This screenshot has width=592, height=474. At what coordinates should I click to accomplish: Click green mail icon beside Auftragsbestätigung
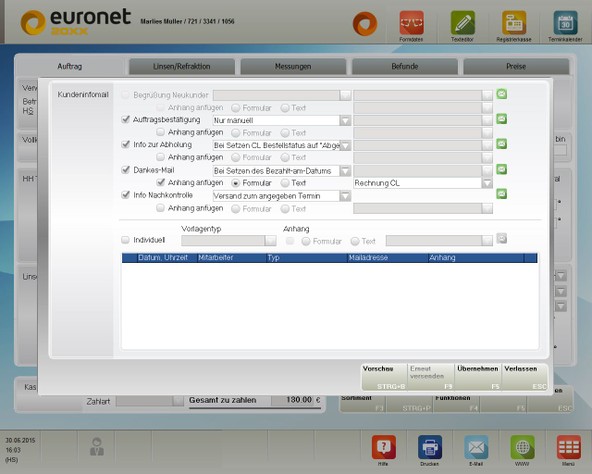(x=501, y=119)
